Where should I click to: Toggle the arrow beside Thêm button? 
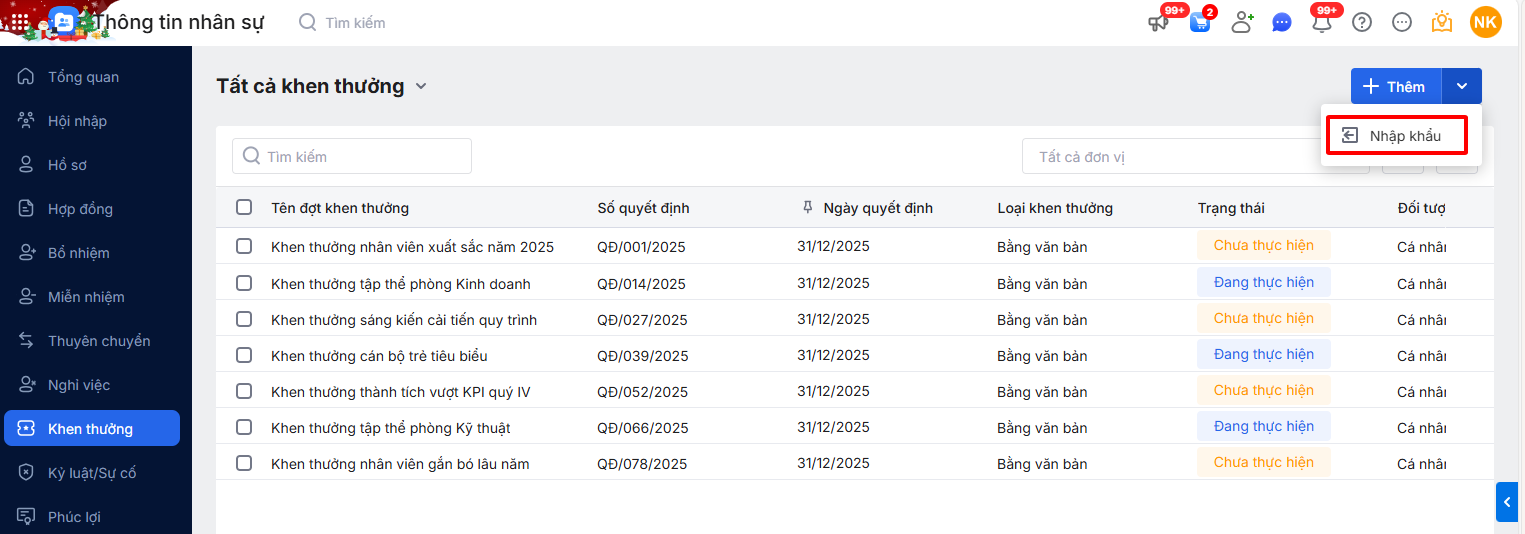pos(1462,87)
